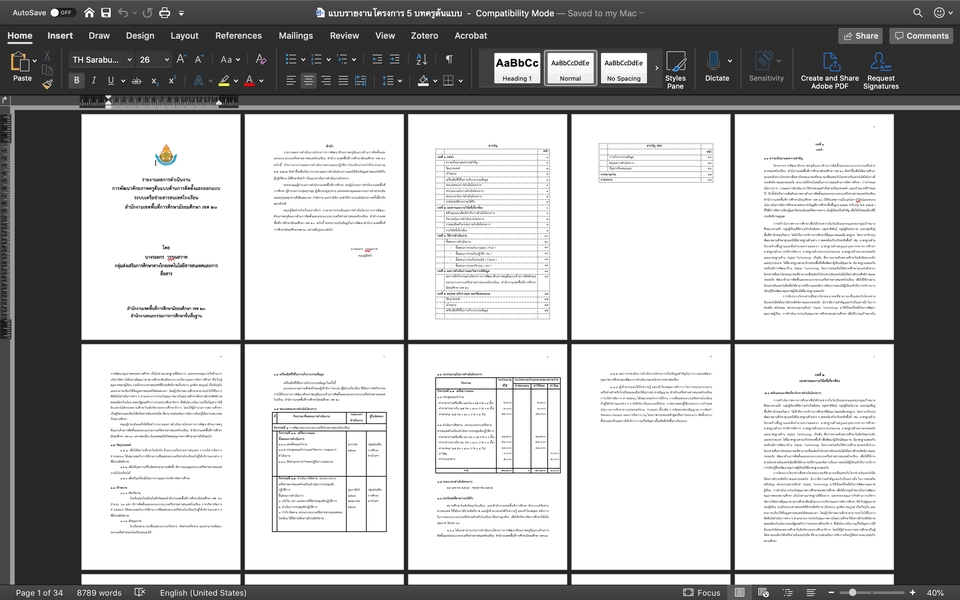Decrease paragraph indent

pyautogui.click(x=377, y=59)
